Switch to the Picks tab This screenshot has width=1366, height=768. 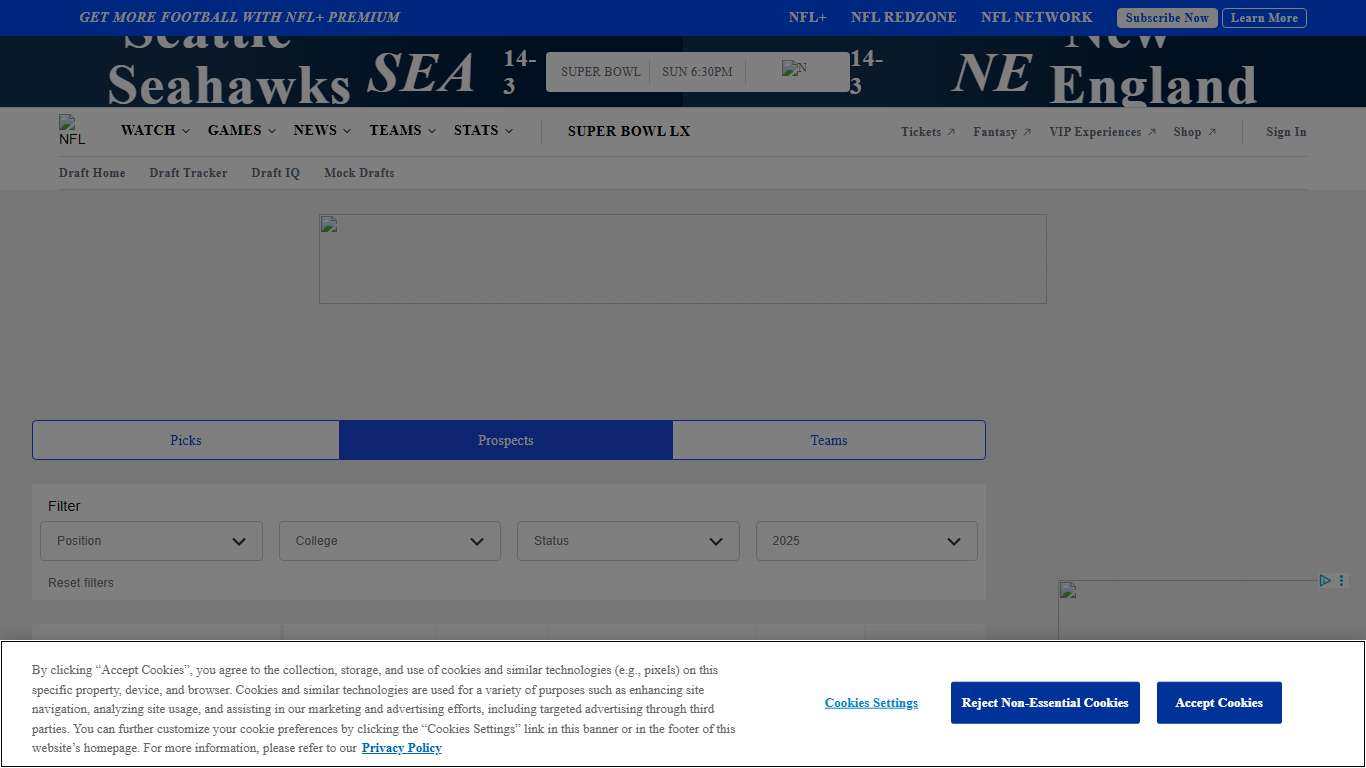[185, 440]
